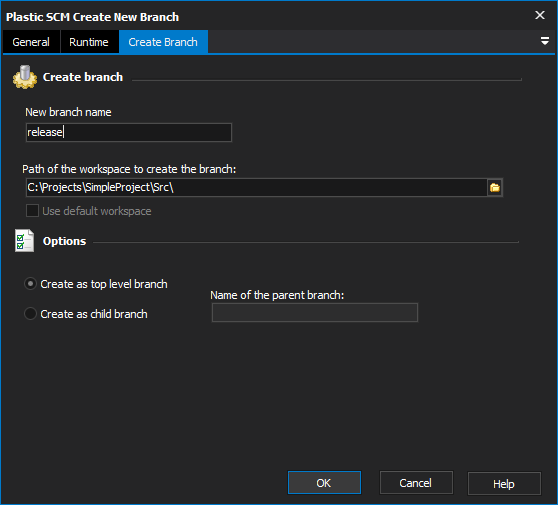Click 'Path of the workspace' label
The width and height of the screenshot is (558, 505).
pos(129,169)
